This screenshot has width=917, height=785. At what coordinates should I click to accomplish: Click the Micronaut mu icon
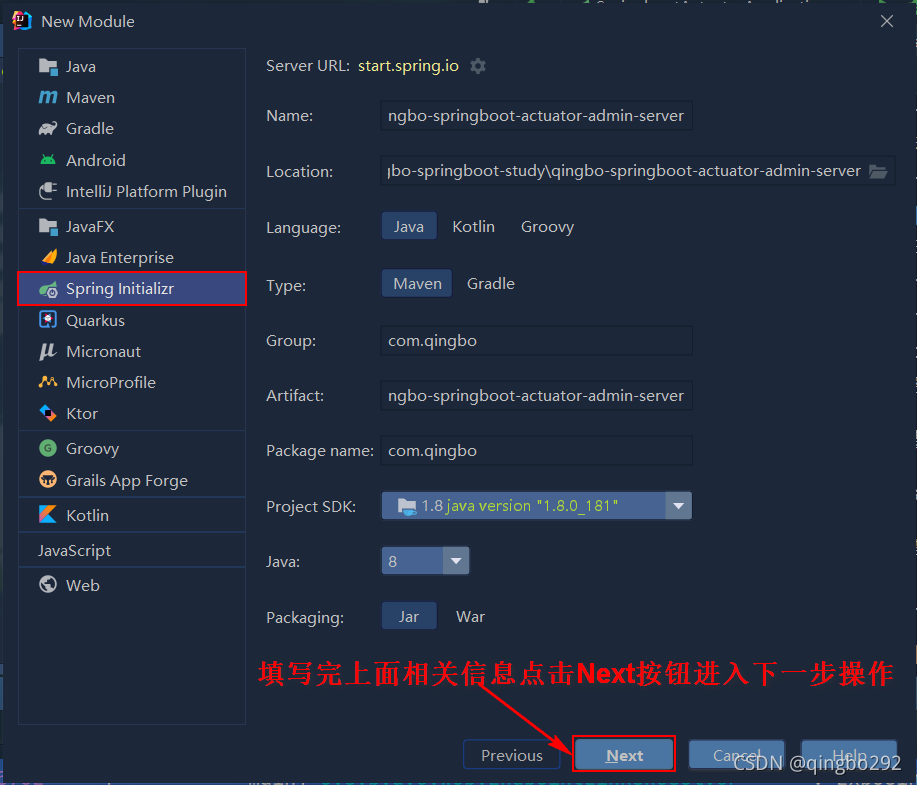point(48,352)
